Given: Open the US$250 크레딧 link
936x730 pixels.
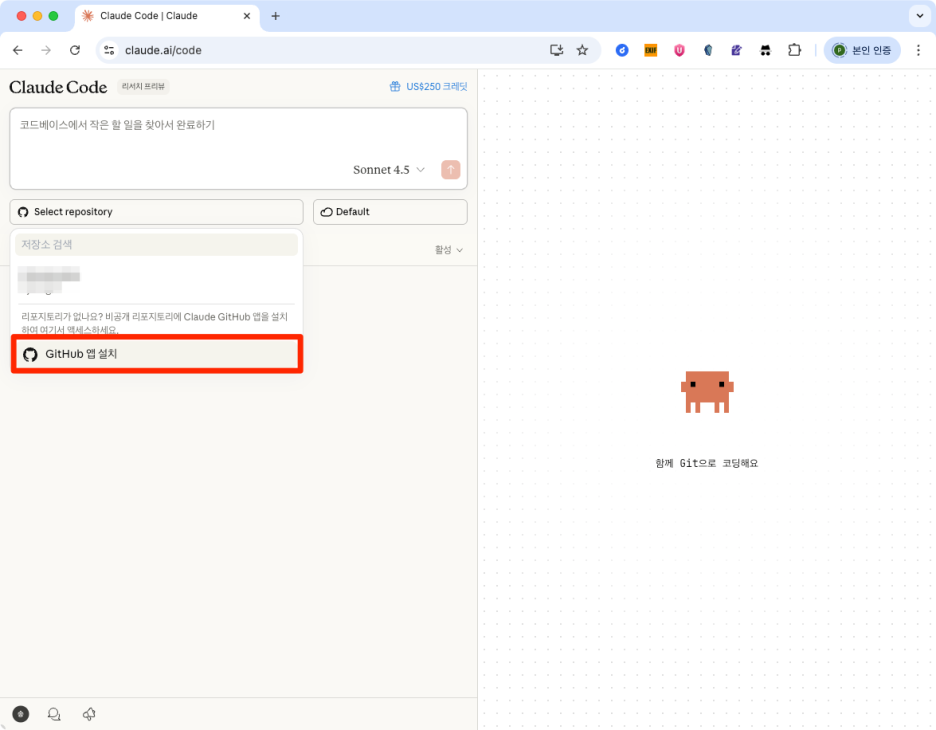Looking at the screenshot, I should [436, 87].
